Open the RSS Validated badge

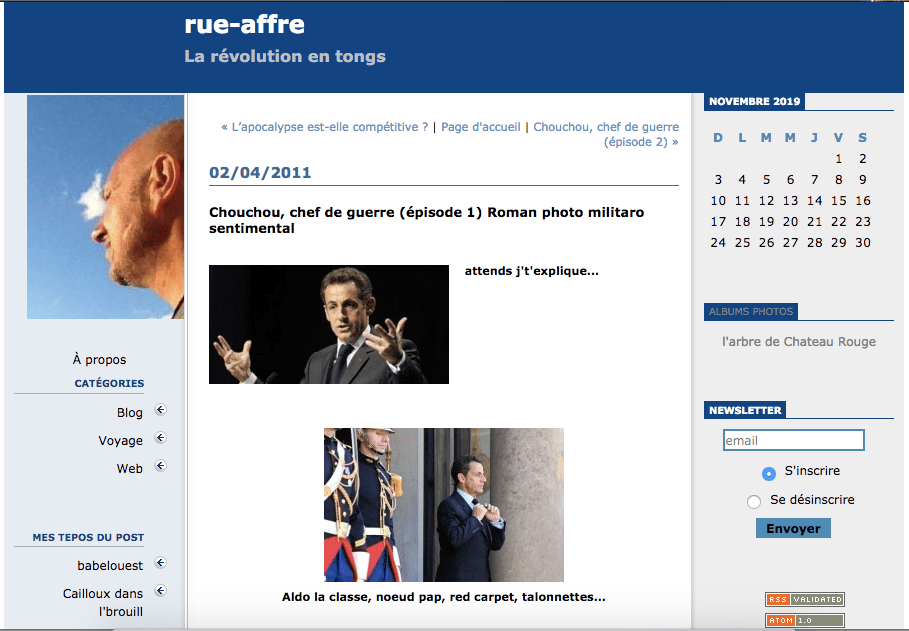click(x=805, y=599)
